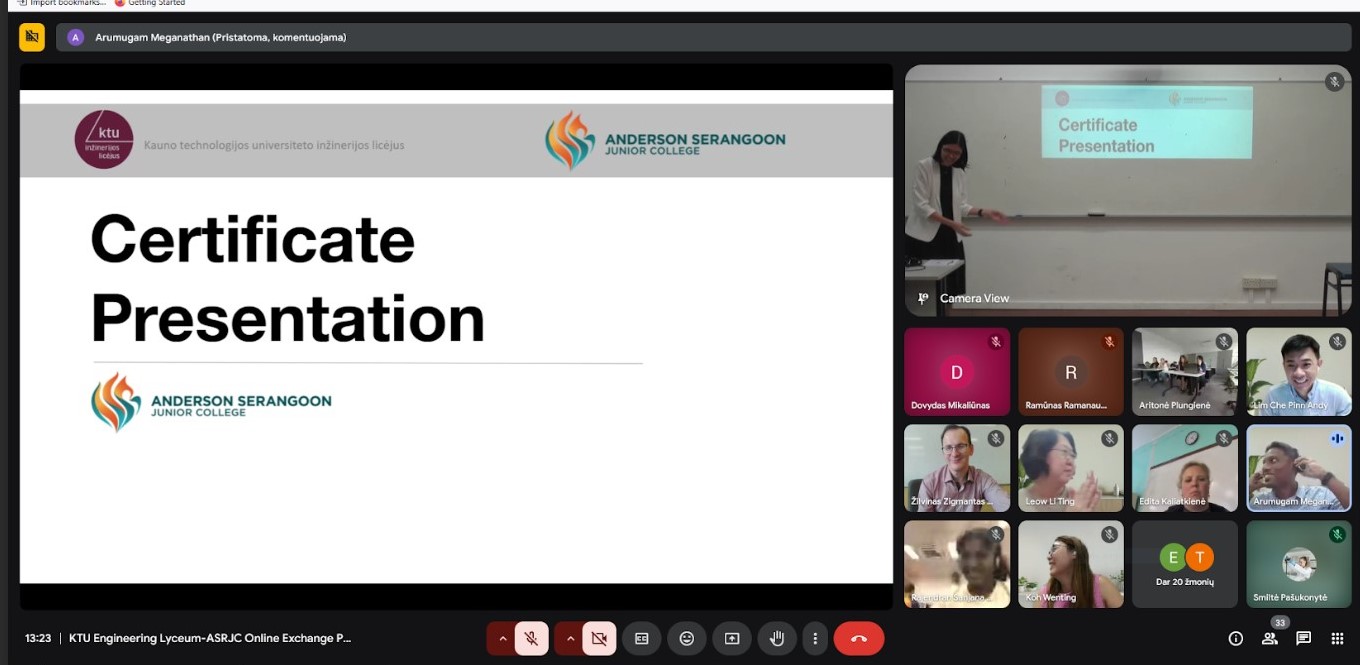
Task: Click muted mic icon on Rajendran Sanjana tile
Action: coord(995,534)
